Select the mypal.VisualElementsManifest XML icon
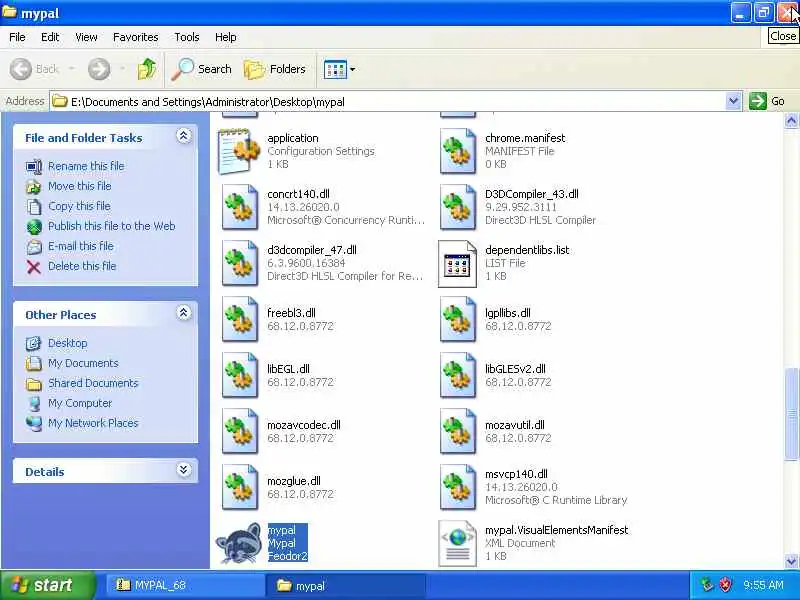Image resolution: width=800 pixels, height=600 pixels. pyautogui.click(x=458, y=543)
